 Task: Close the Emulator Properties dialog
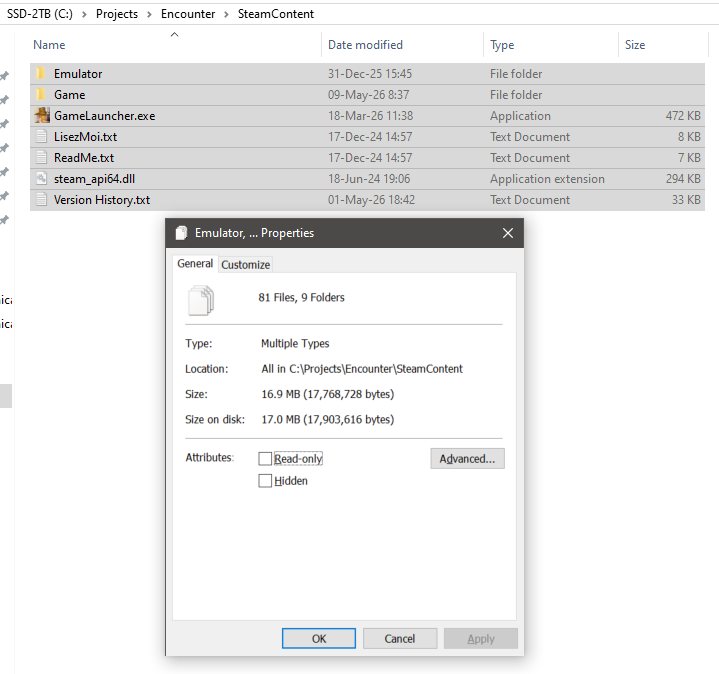click(x=508, y=233)
